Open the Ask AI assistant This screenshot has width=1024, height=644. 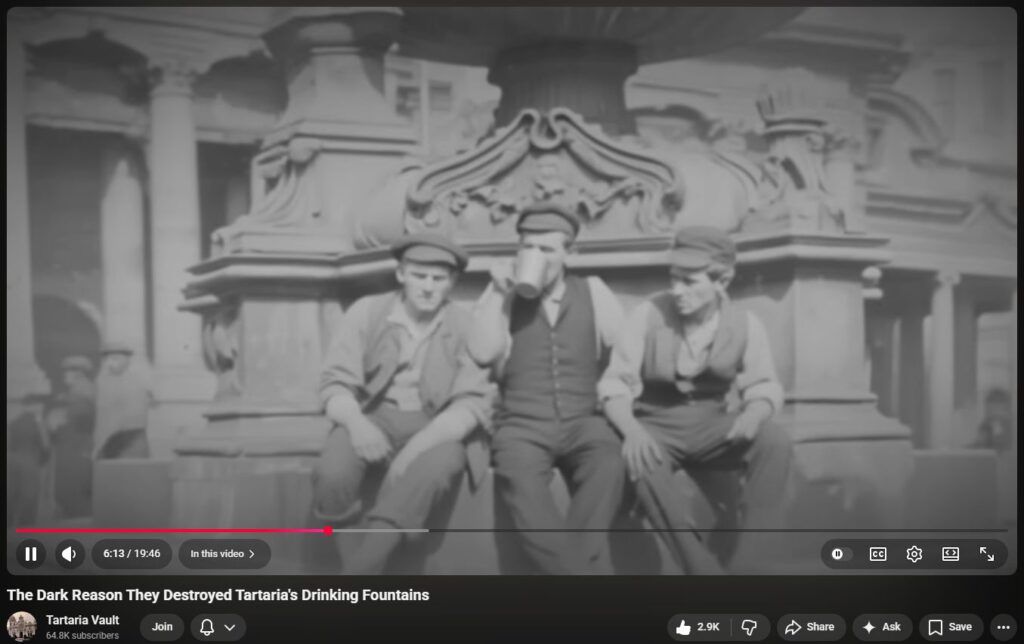point(881,627)
